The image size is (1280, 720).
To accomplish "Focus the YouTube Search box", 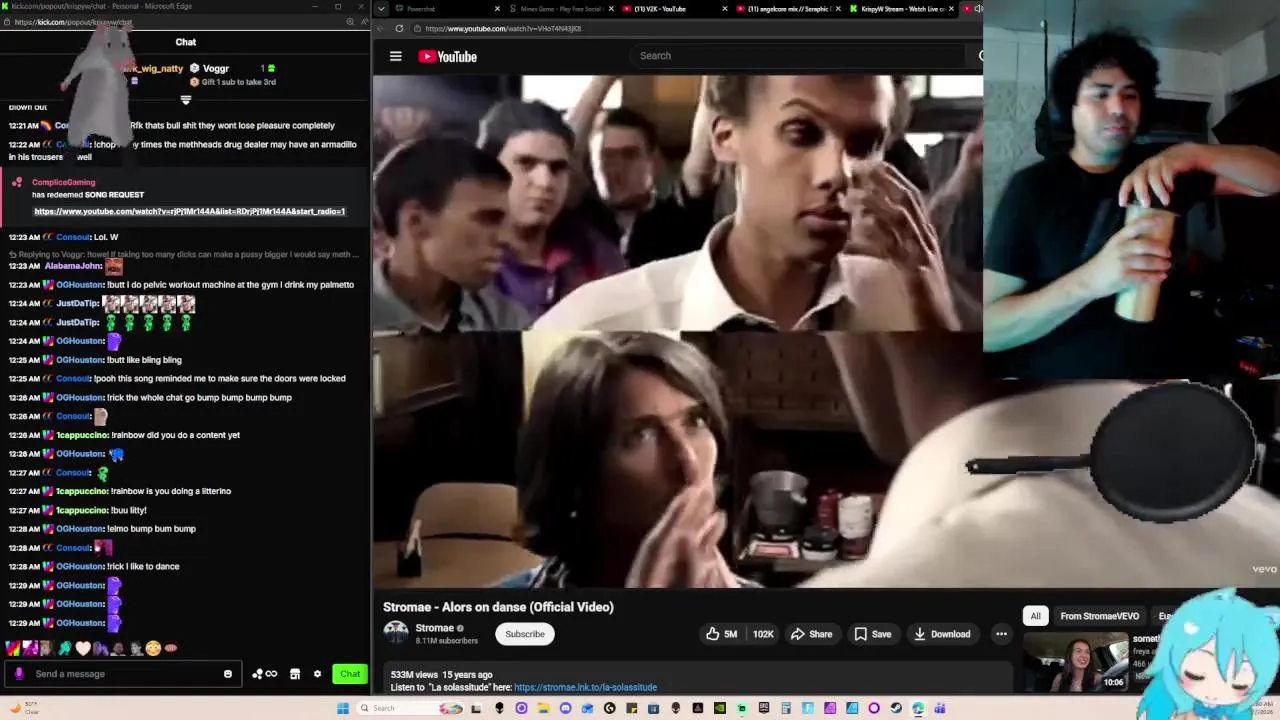I will [x=800, y=56].
